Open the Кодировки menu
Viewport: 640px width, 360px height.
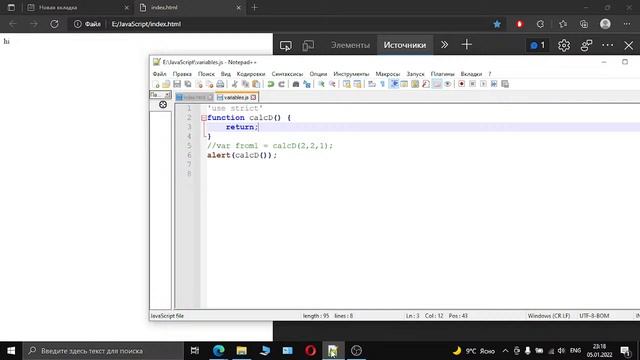coord(251,74)
